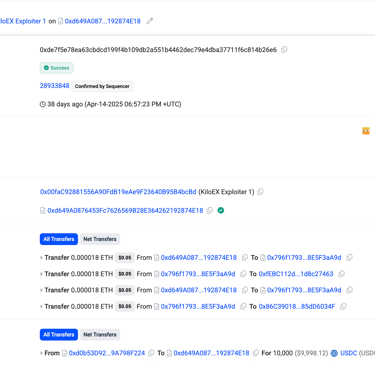Edit the private name tag pencil icon
The image size is (375, 366).
(x=150, y=21)
